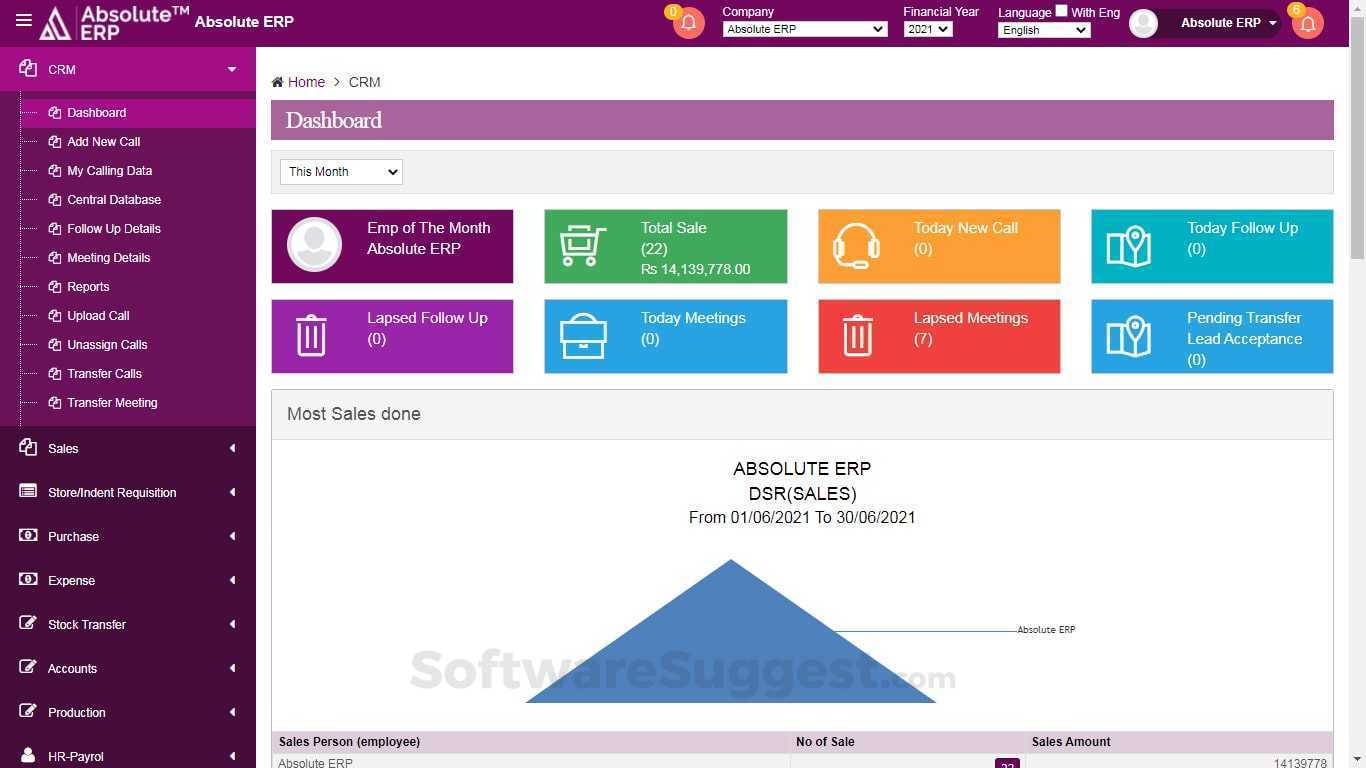This screenshot has width=1366, height=768.
Task: Open the This Month period dropdown
Action: [341, 172]
